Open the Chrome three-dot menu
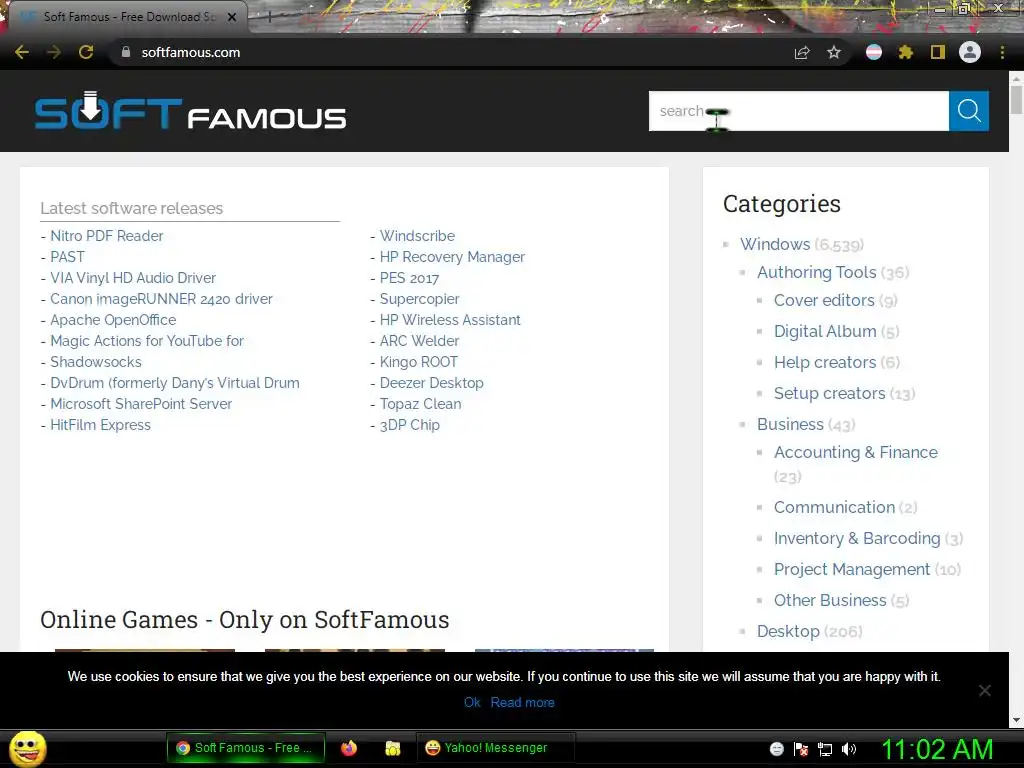This screenshot has width=1024, height=768. [x=1002, y=52]
